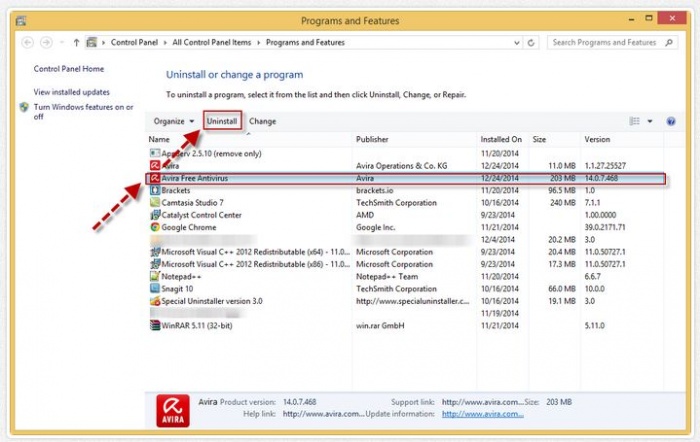Select the Catalyst Control Center entry
This screenshot has height=442, width=700.
pos(201,215)
